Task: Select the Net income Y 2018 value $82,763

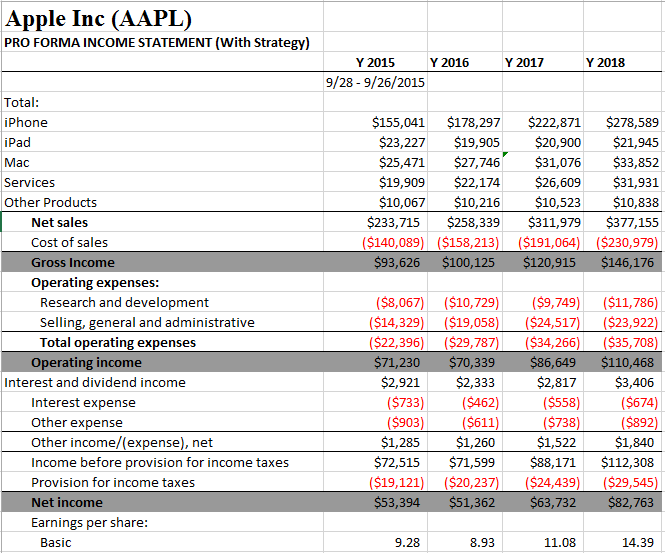Action: coord(631,502)
